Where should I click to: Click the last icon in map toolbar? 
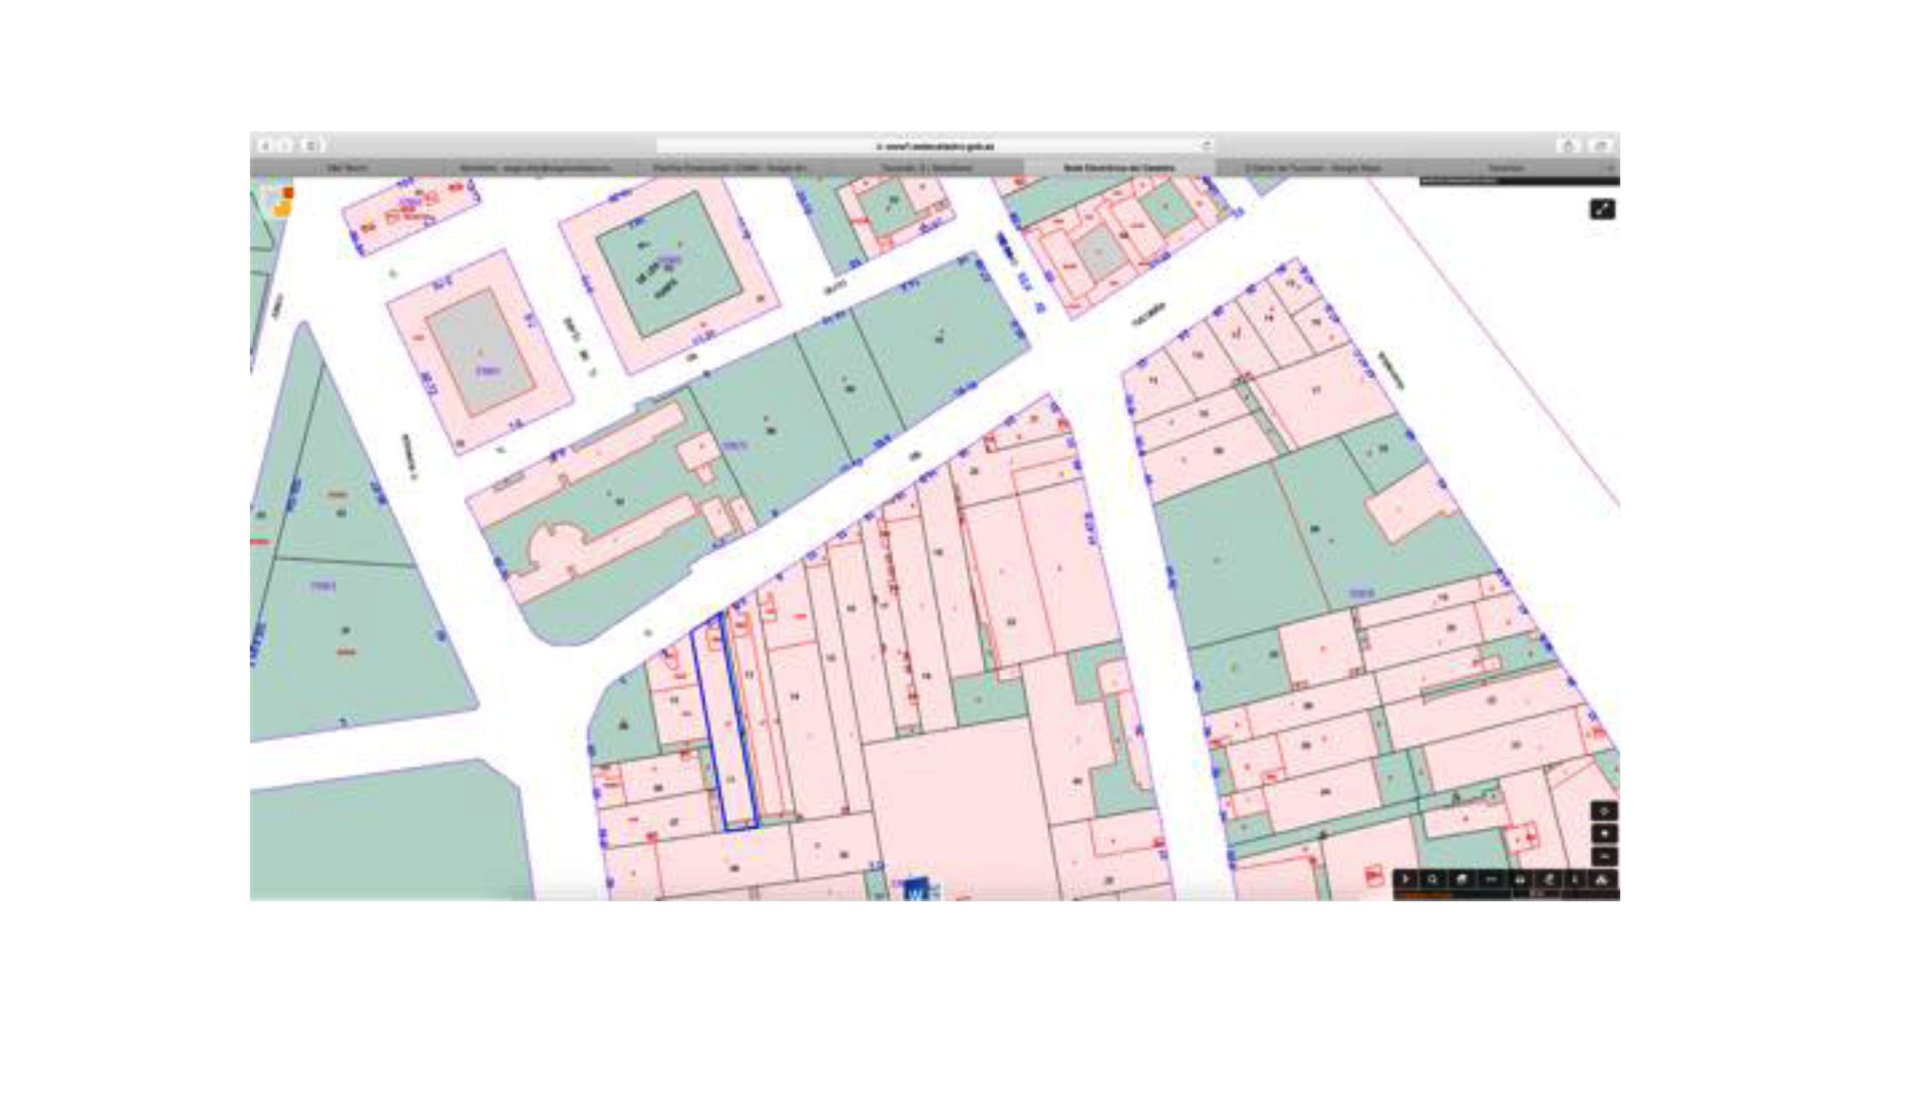[1602, 879]
